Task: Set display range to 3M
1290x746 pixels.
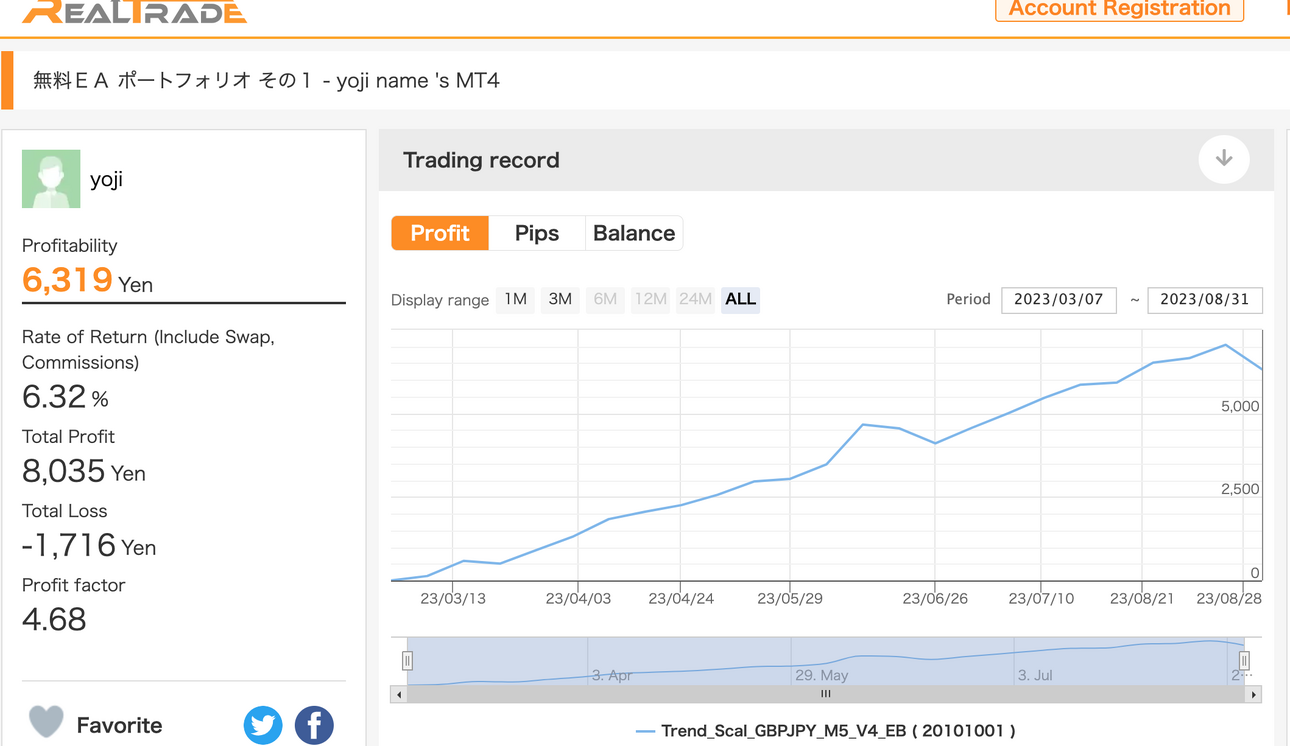Action: pyautogui.click(x=560, y=299)
